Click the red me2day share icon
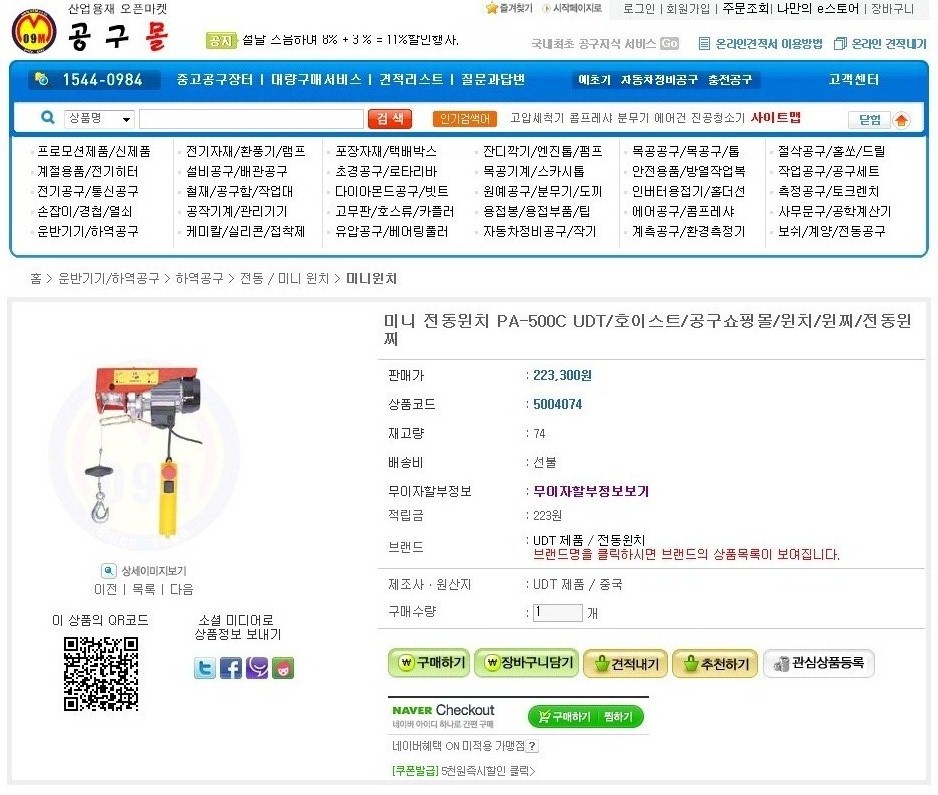The image size is (938, 795). click(283, 668)
